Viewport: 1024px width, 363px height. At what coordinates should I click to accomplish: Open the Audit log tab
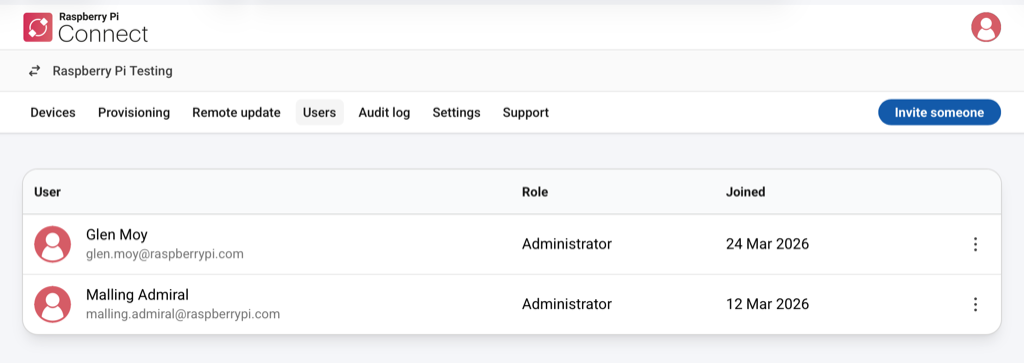[384, 112]
